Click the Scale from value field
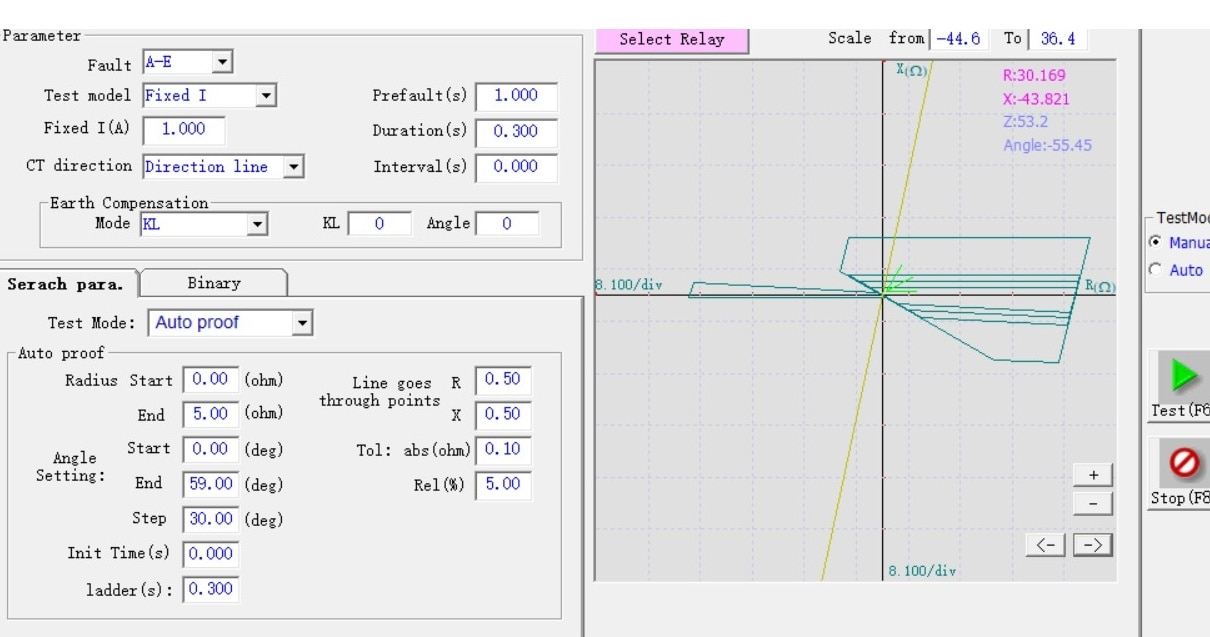The height and width of the screenshot is (637, 1210). click(958, 39)
